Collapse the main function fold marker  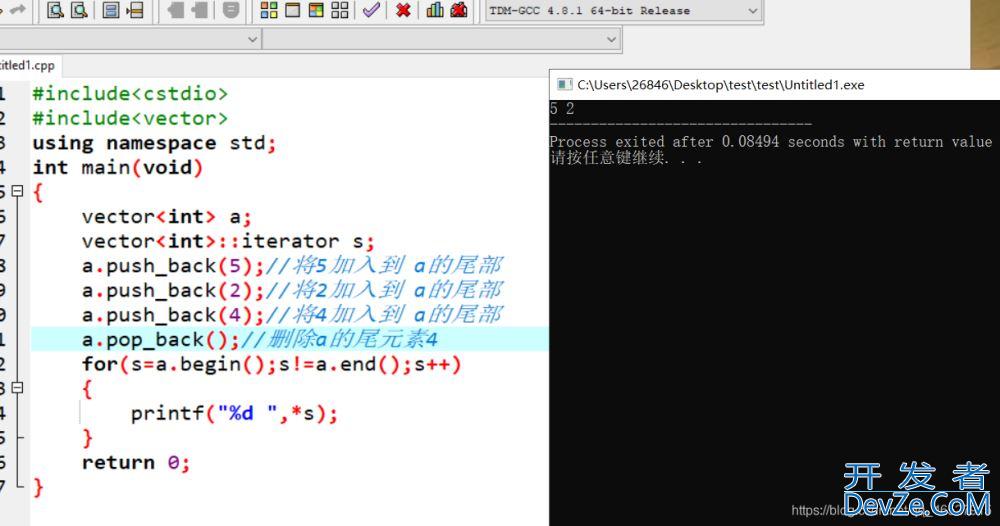[x=18, y=191]
